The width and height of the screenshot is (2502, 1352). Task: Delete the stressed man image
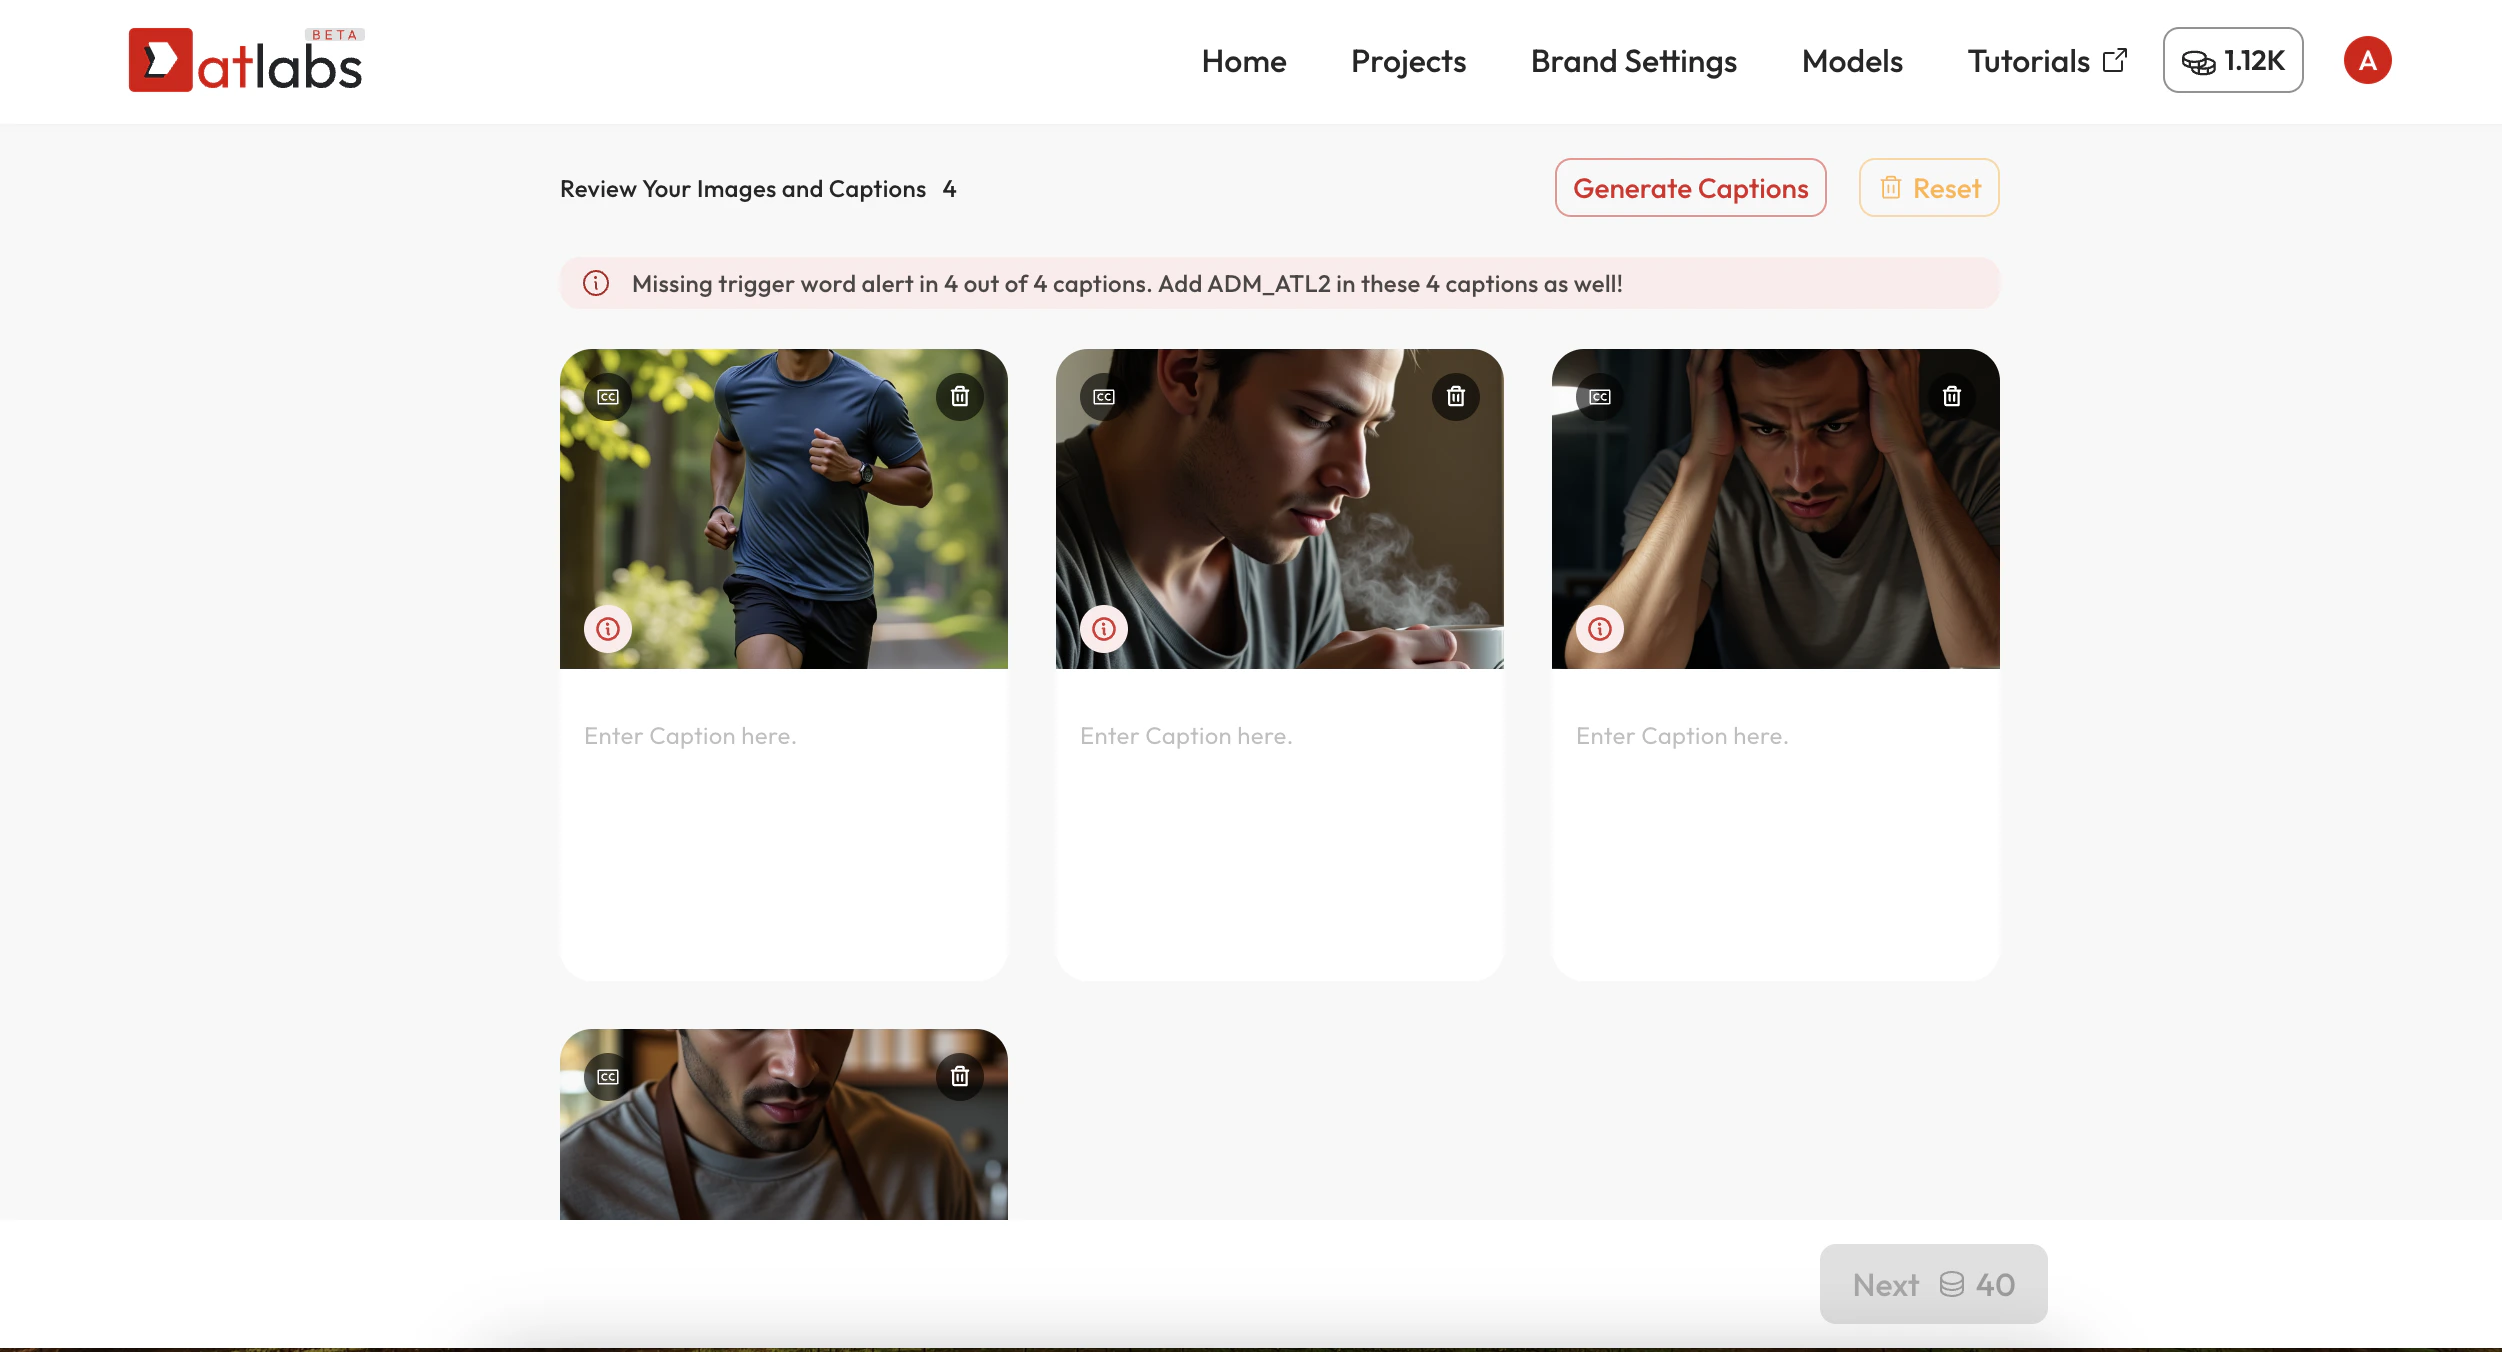(1952, 397)
